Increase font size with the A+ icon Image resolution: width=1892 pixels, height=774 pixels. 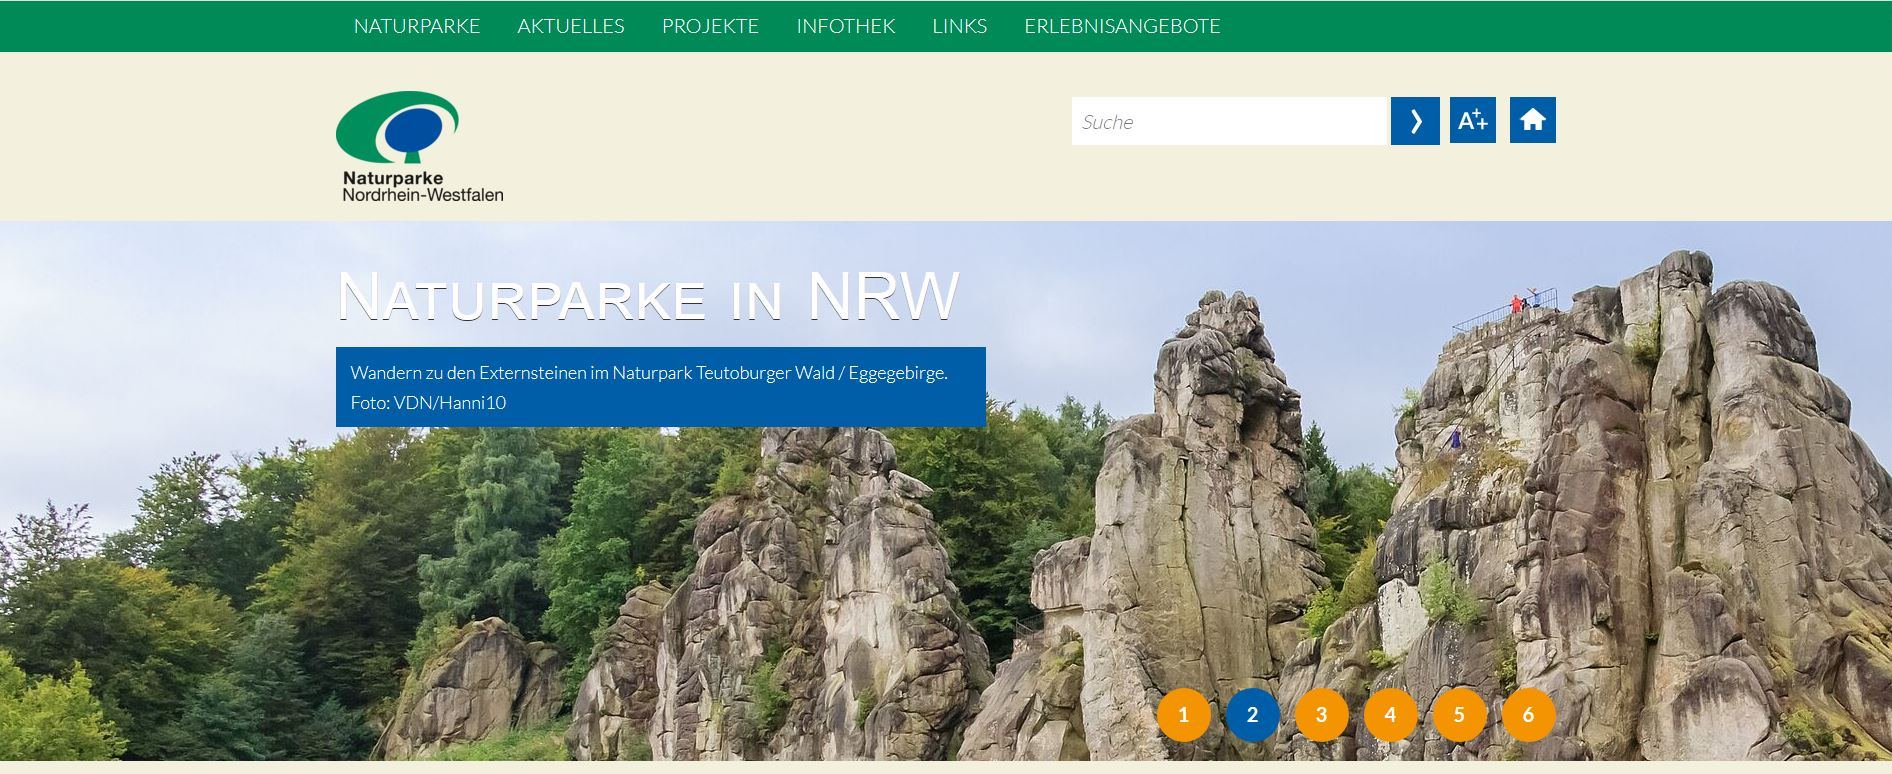[1472, 121]
